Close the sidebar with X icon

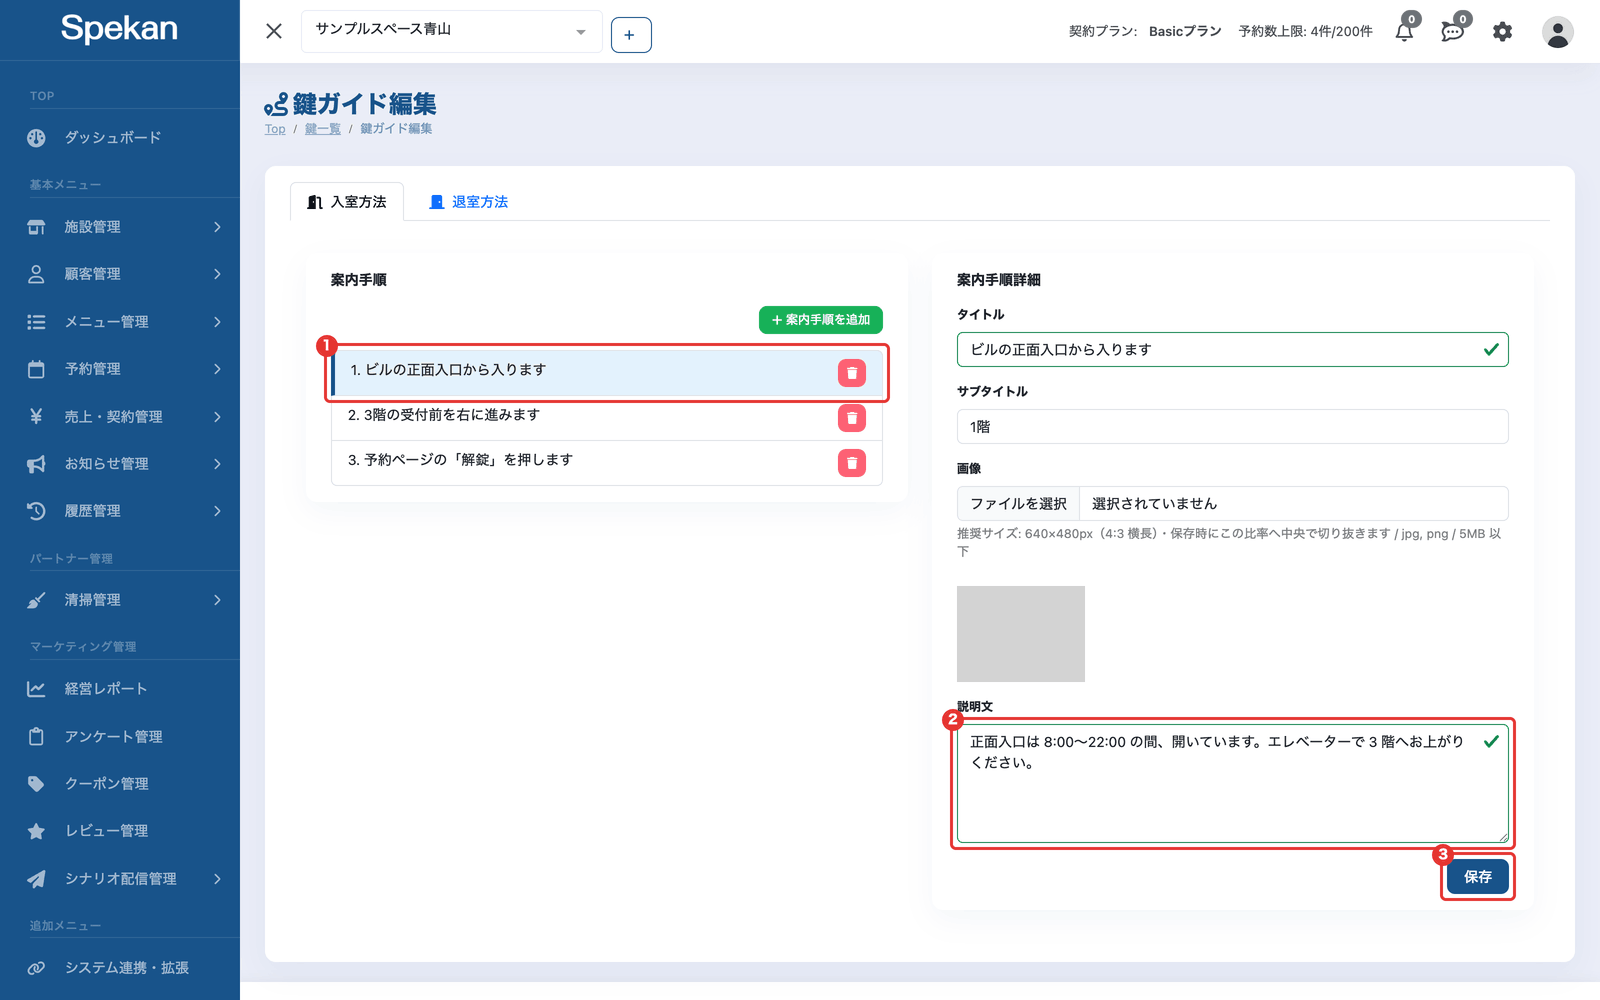coord(274,31)
